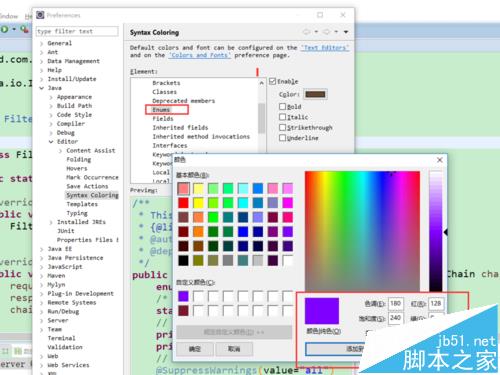Select Terminal in the preferences tree
Screen dimensions: 500x375
click(61, 338)
